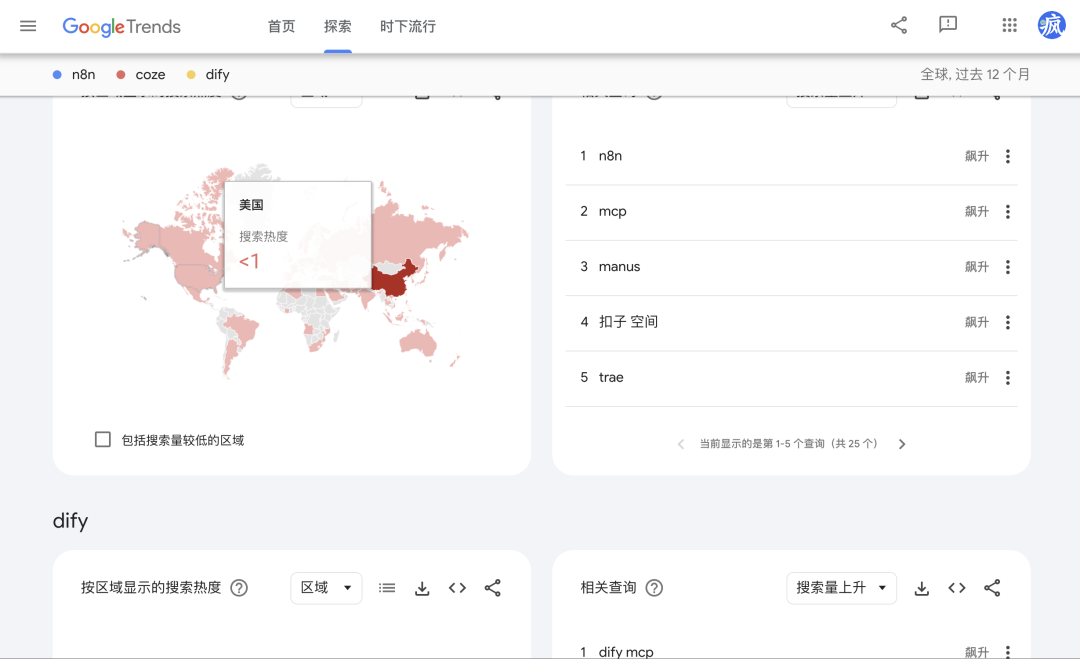Go to next page of related queries
The image size is (1080, 659).
coord(902,444)
